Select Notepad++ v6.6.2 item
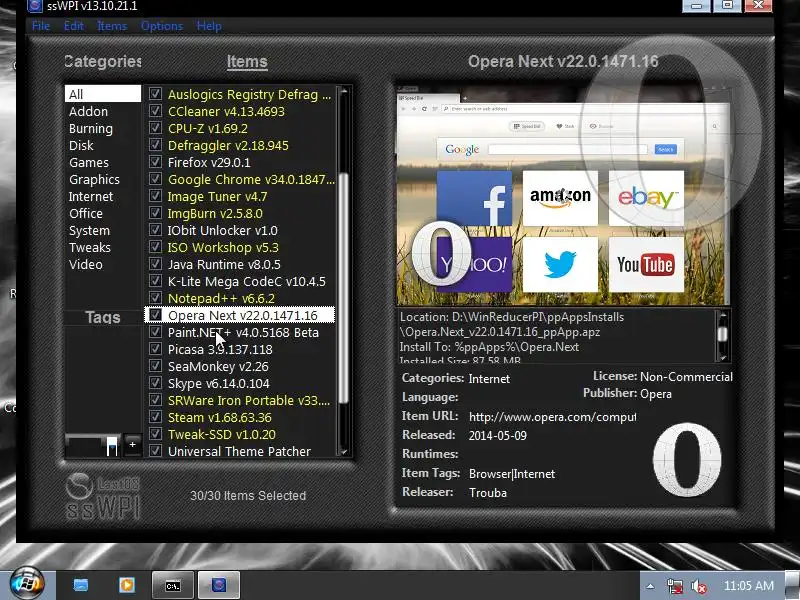 click(240, 298)
